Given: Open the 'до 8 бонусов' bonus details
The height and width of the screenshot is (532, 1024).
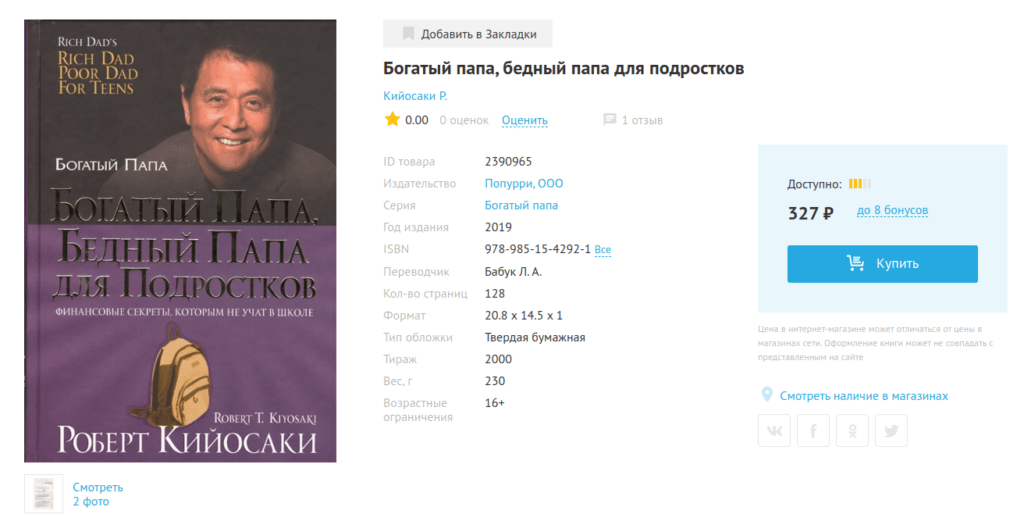Looking at the screenshot, I should point(892,211).
